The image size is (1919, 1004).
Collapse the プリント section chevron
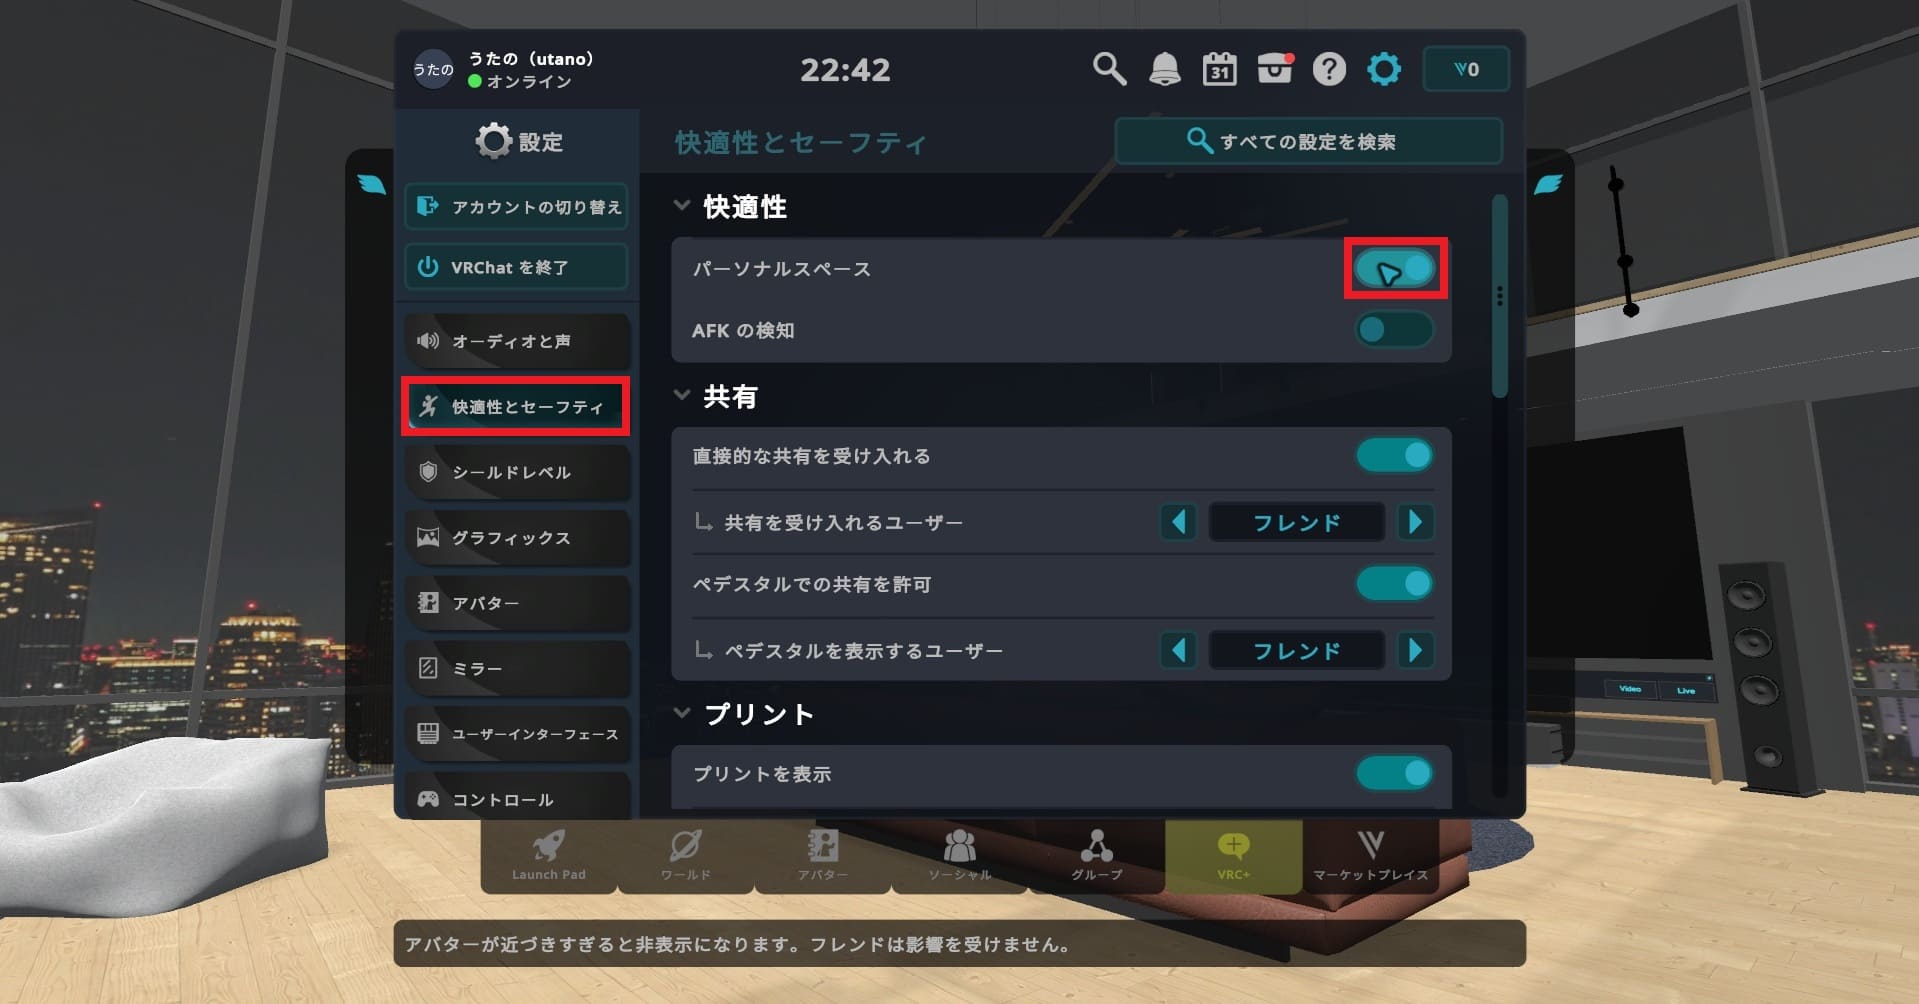682,713
